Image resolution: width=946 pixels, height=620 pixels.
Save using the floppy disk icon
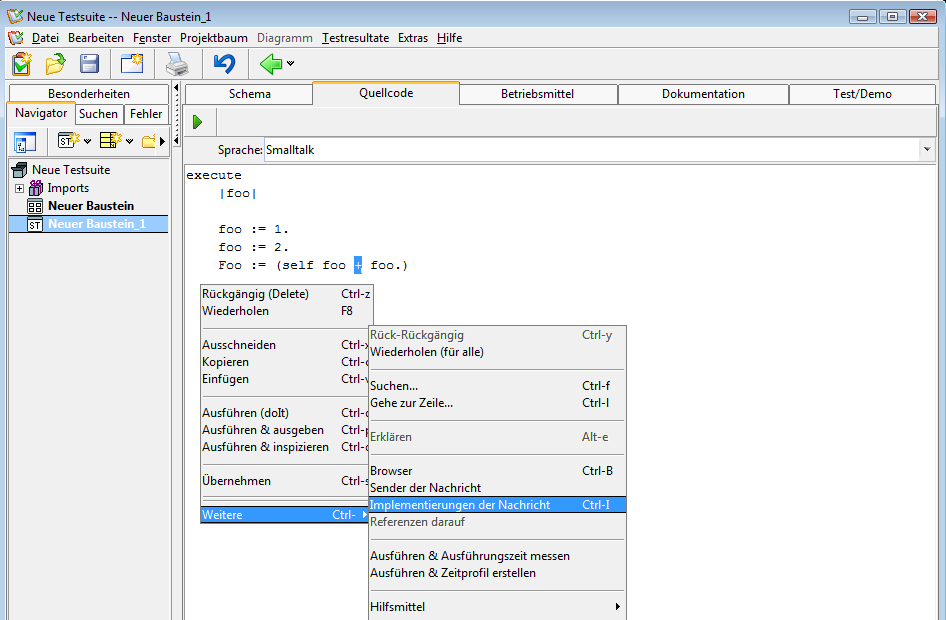coord(89,65)
